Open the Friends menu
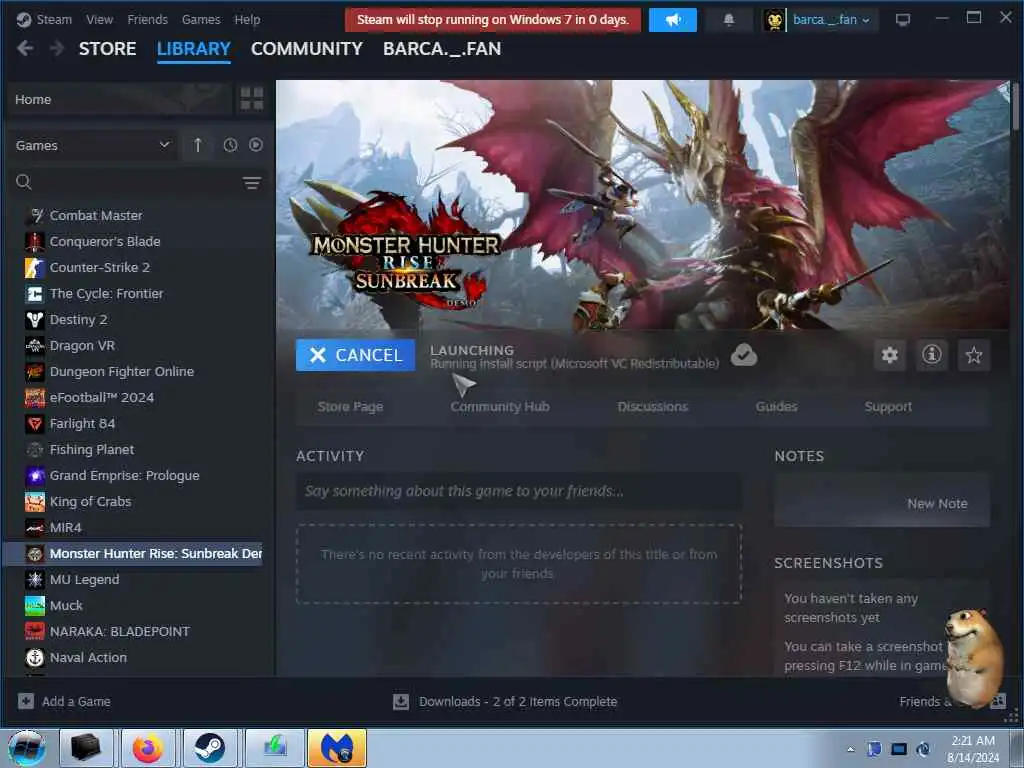The width and height of the screenshot is (1024, 768). [148, 20]
